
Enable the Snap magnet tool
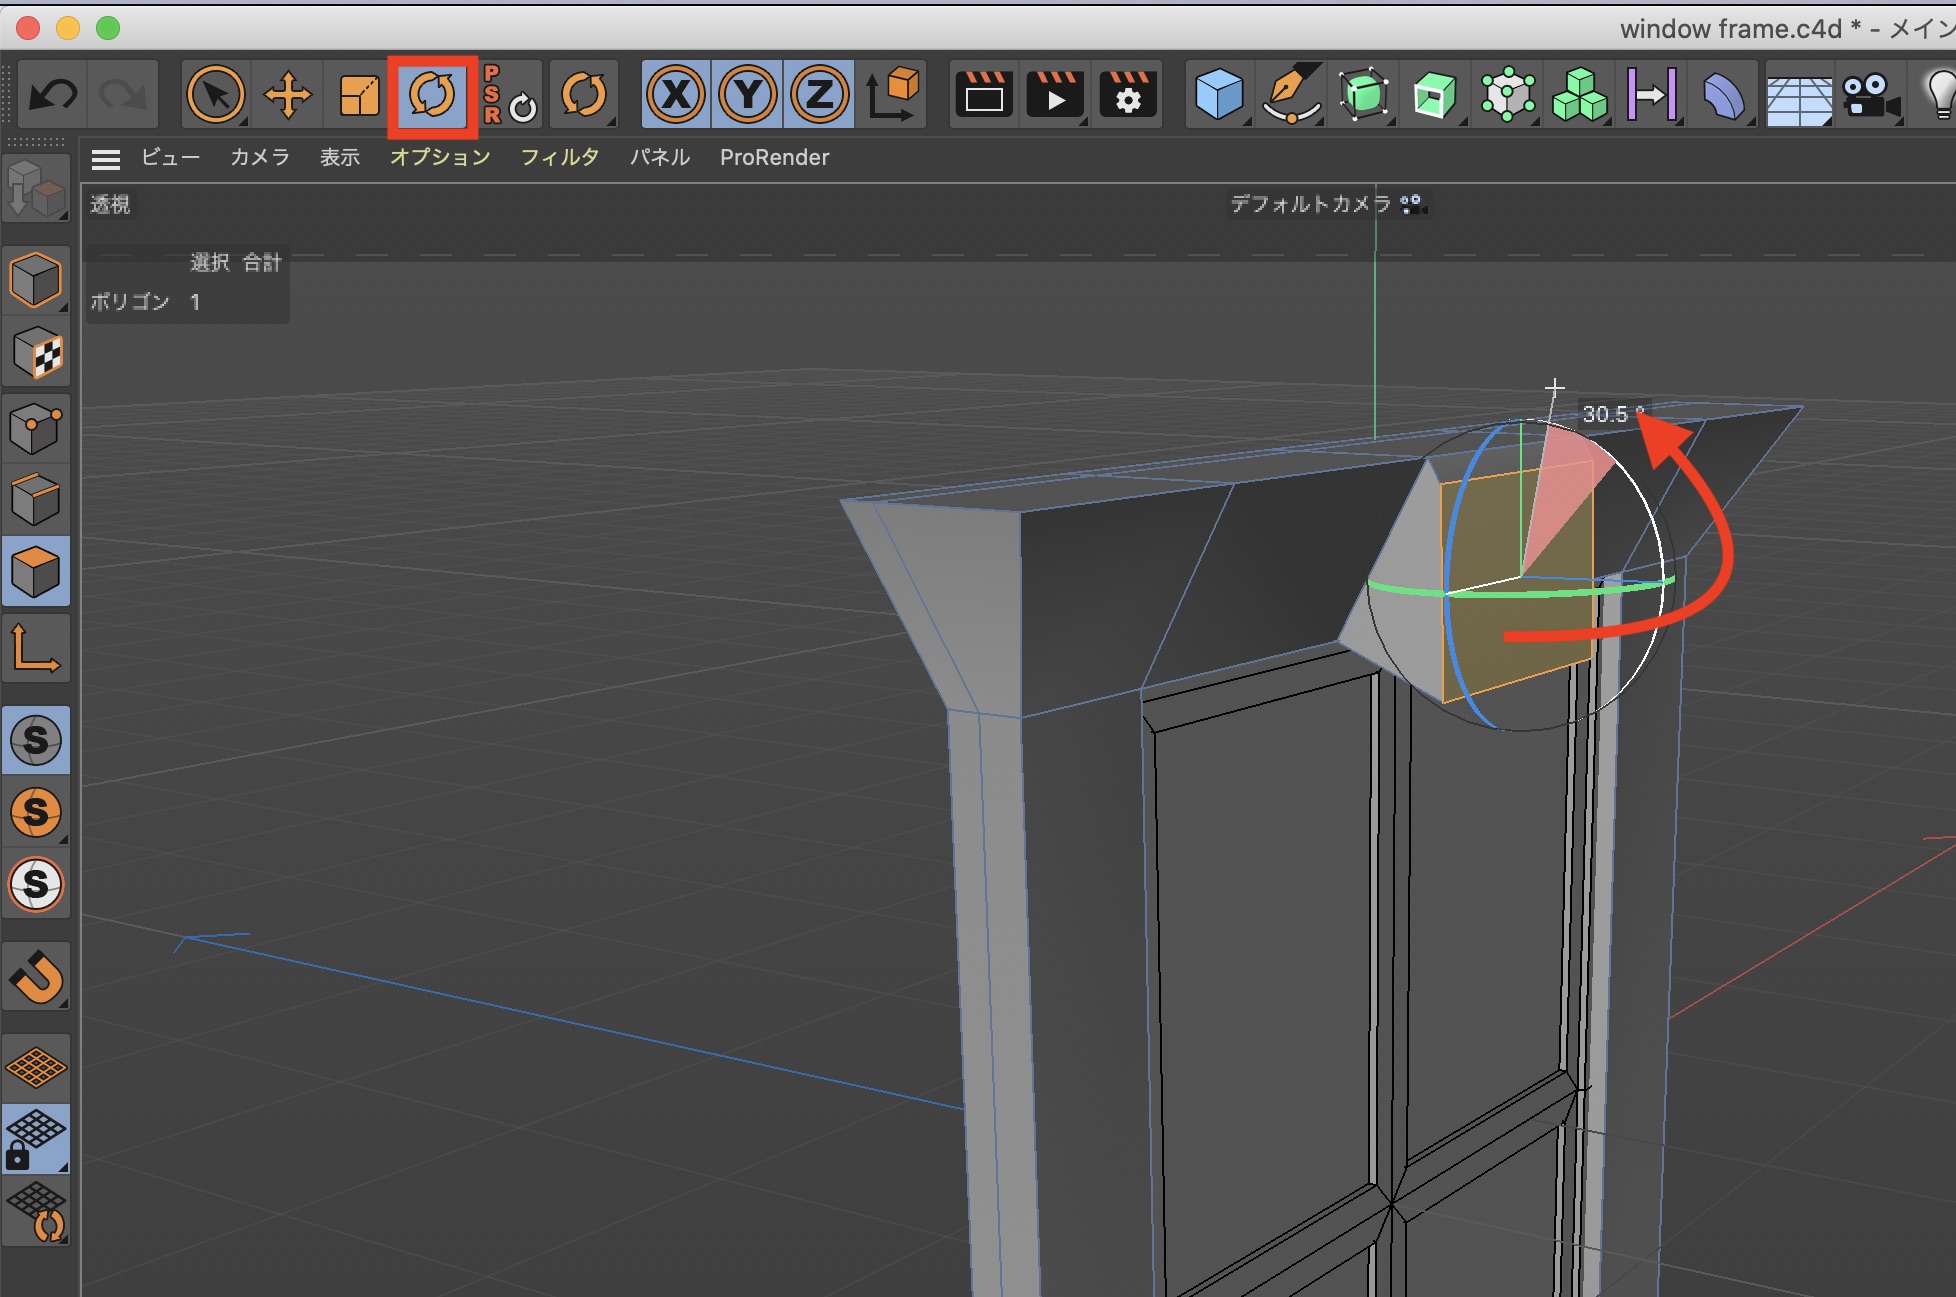point(36,977)
